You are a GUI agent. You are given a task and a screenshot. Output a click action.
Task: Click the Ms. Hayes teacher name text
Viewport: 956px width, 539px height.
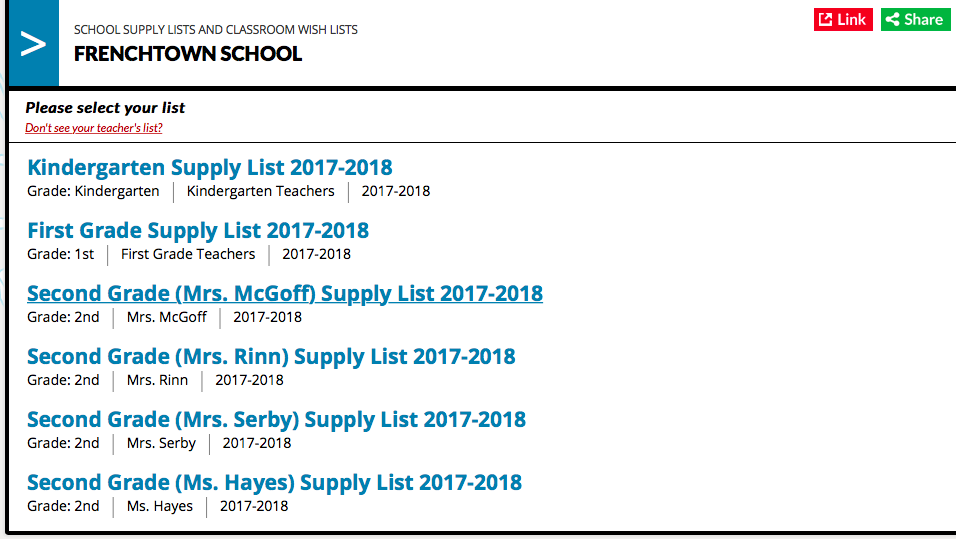(x=160, y=506)
